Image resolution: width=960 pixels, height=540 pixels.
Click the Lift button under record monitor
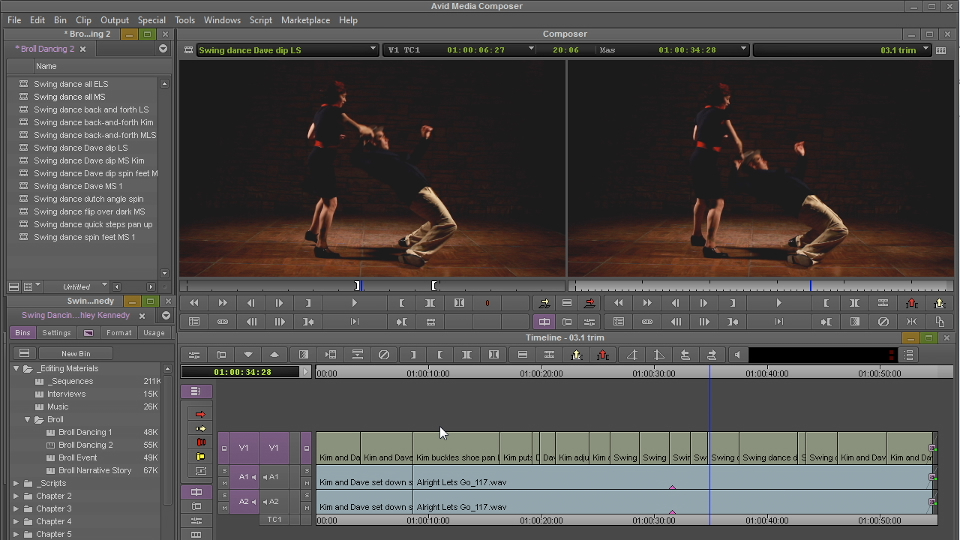(912, 303)
